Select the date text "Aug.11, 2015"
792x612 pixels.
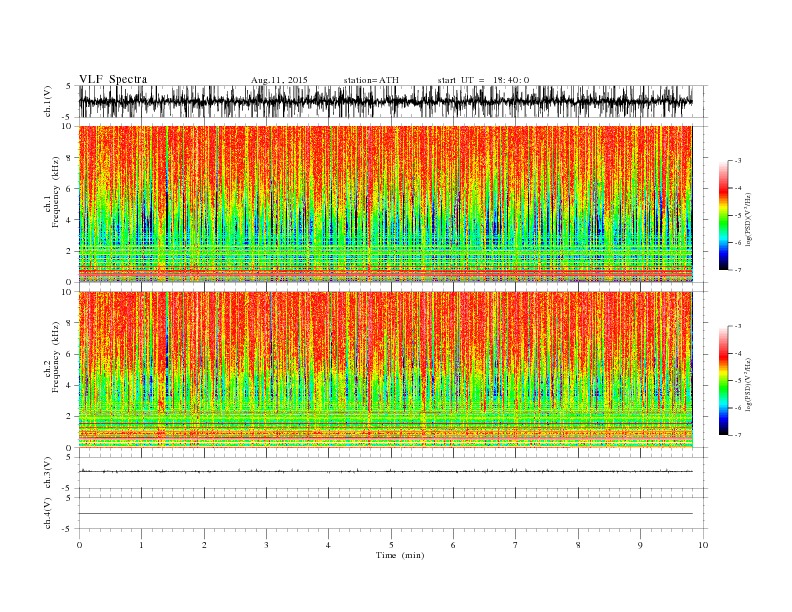(x=279, y=80)
